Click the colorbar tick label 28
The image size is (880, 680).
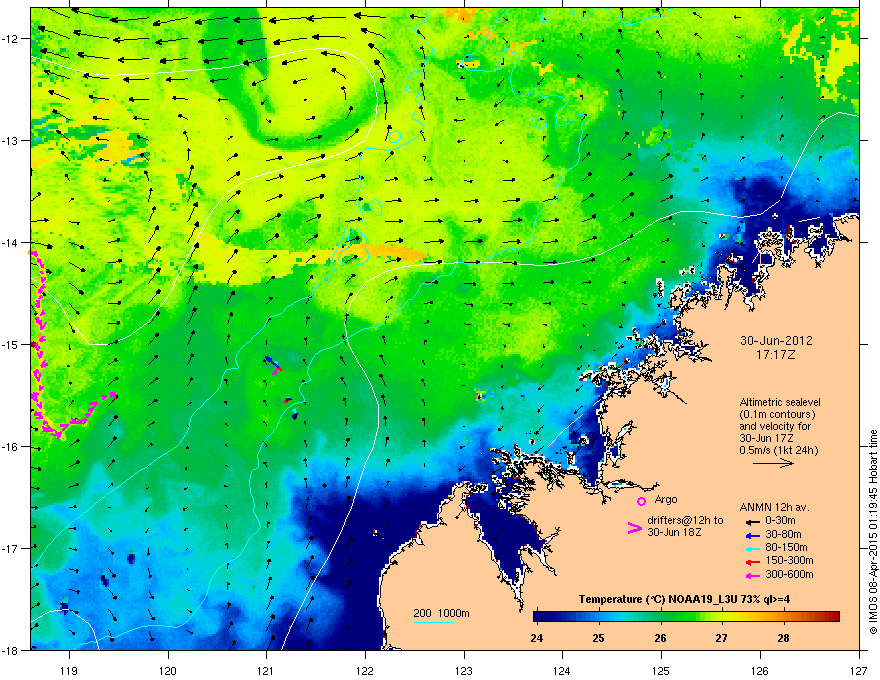click(x=783, y=638)
